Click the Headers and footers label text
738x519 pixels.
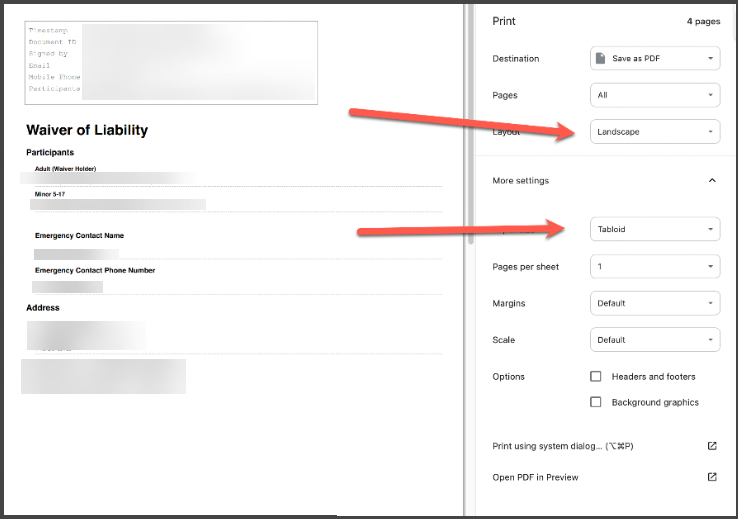(653, 377)
